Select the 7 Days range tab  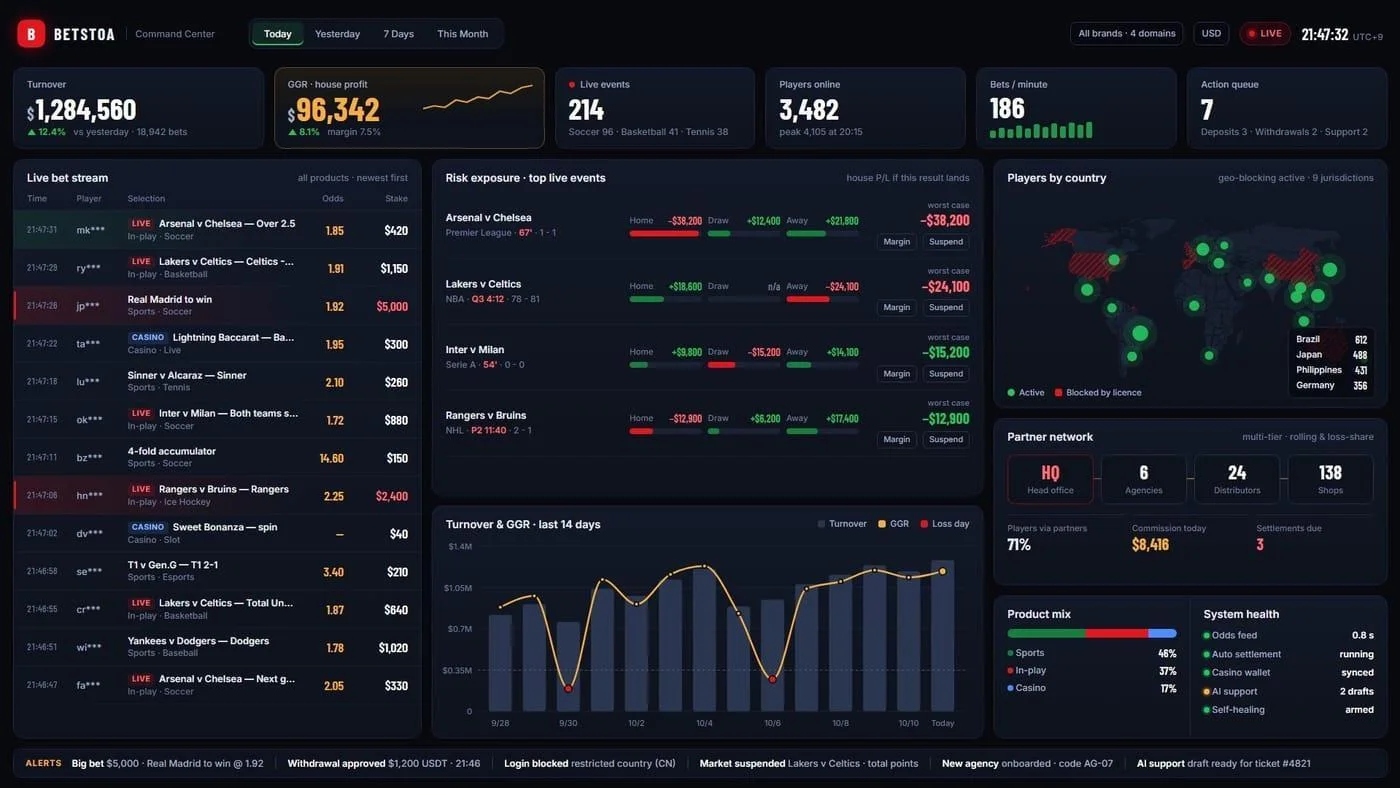(x=398, y=34)
